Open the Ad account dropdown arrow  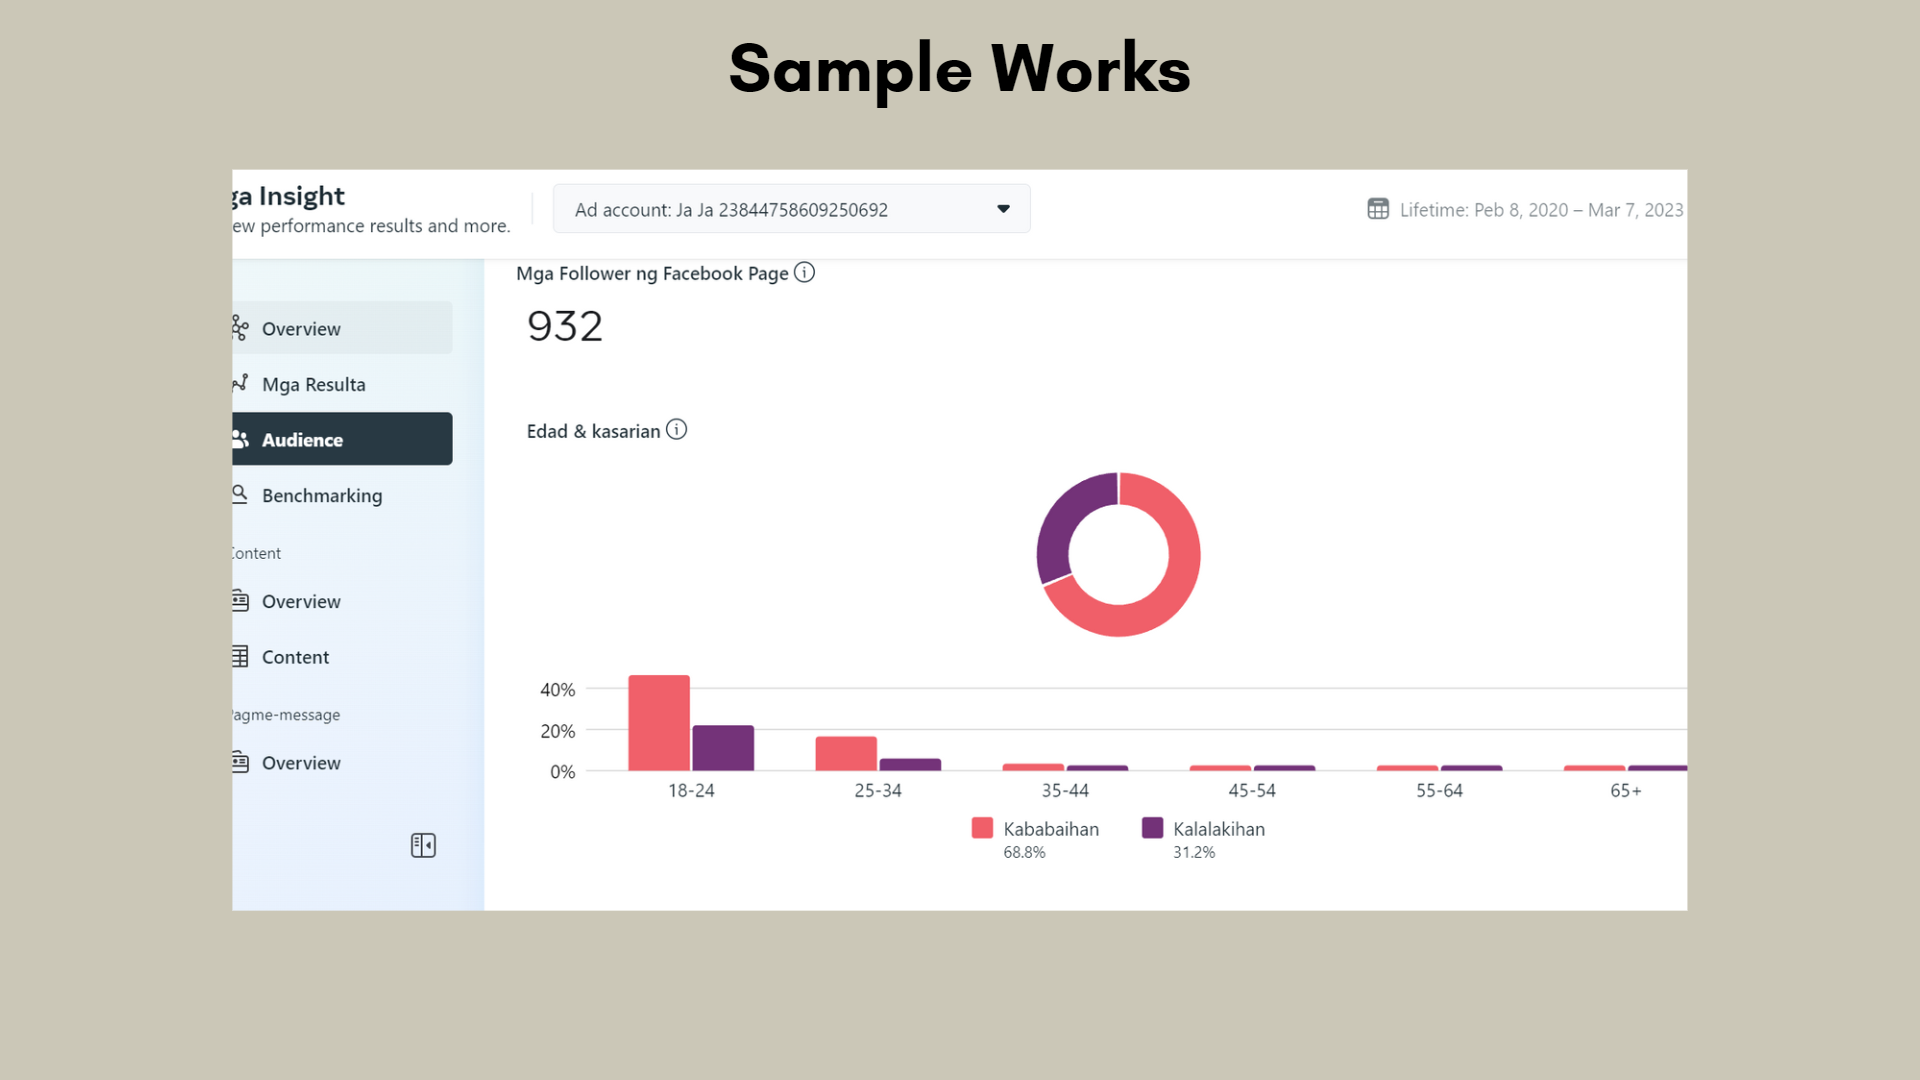pyautogui.click(x=1003, y=209)
